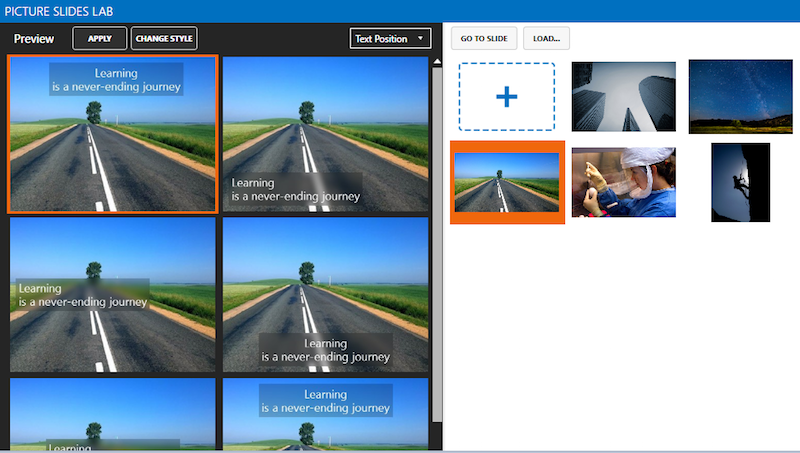Select the skyscrapers image thumbnail

pos(623,97)
